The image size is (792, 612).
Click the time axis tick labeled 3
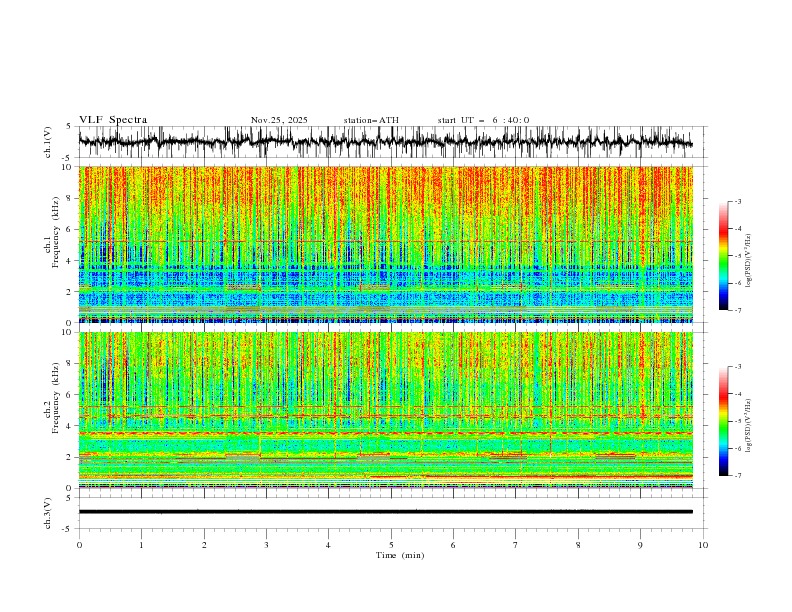coord(266,545)
